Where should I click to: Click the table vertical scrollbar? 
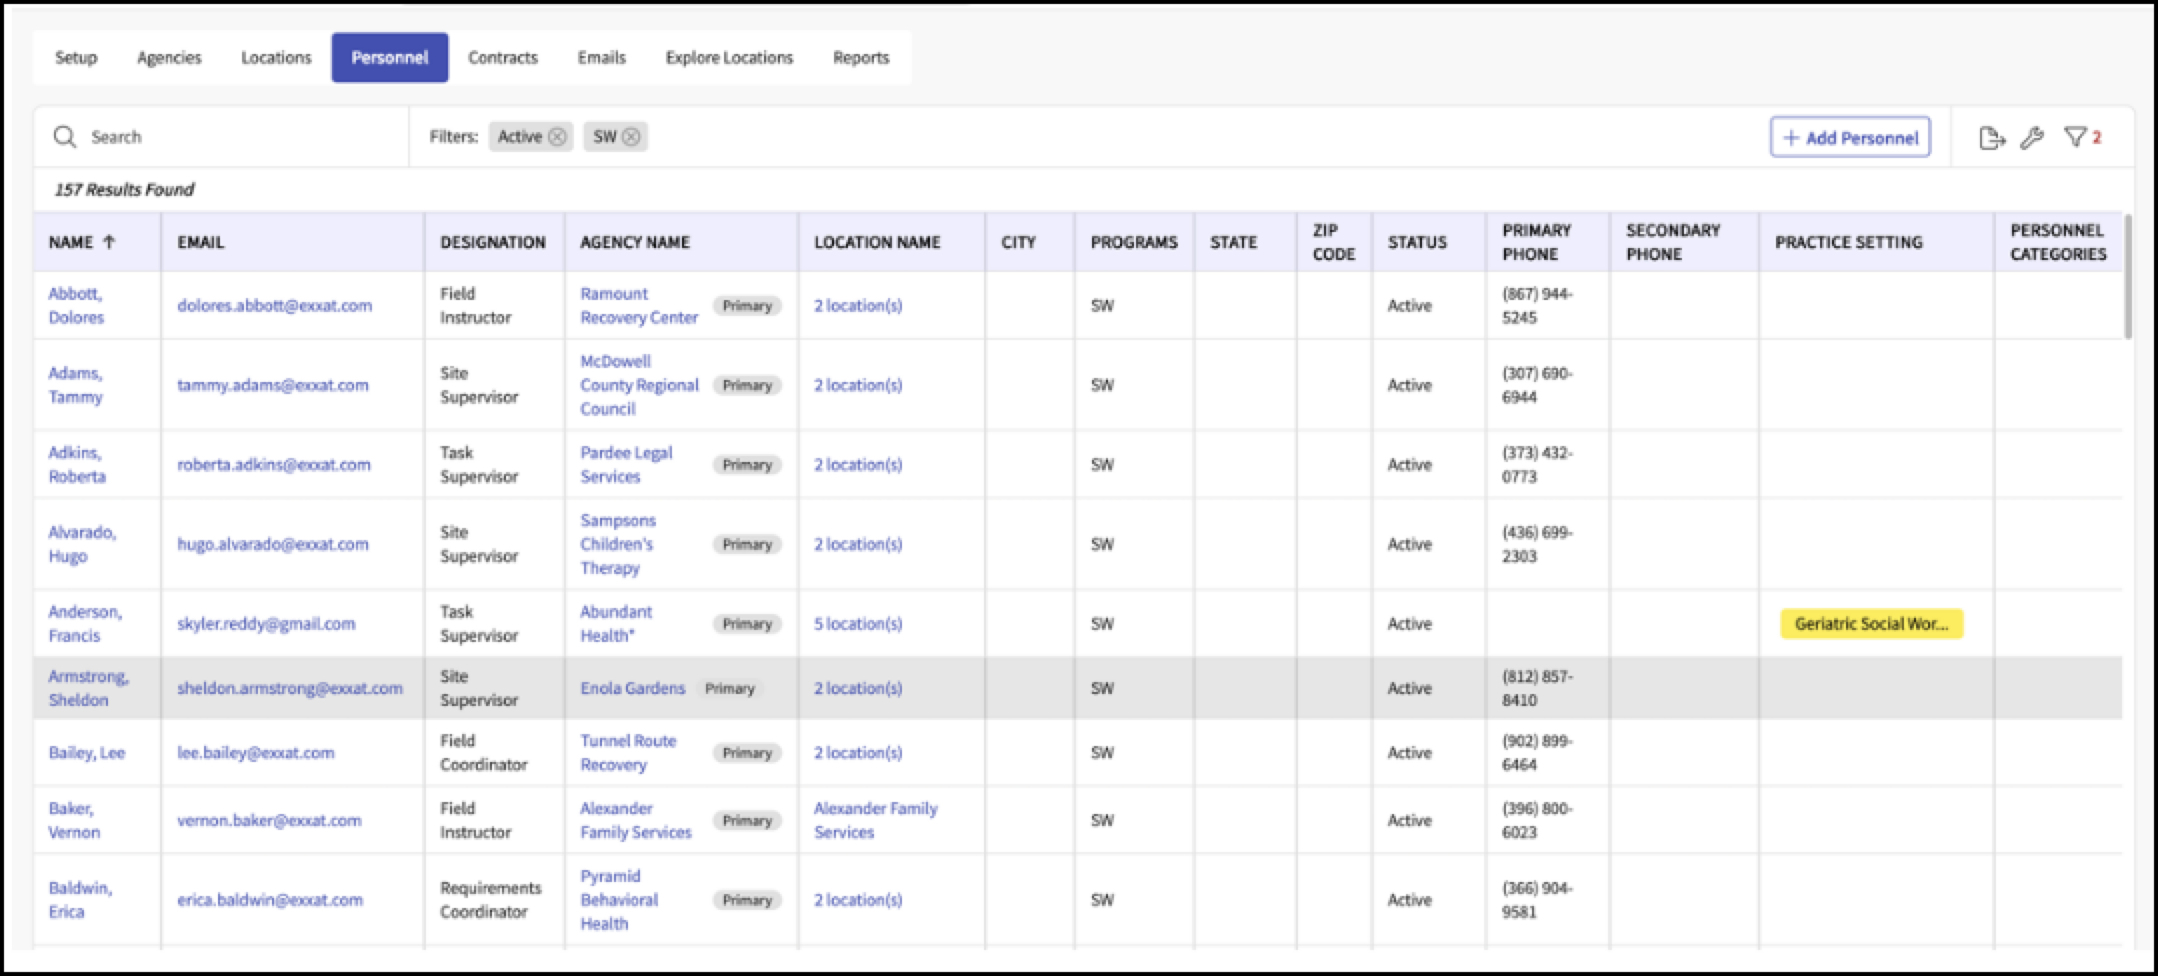tap(2128, 276)
